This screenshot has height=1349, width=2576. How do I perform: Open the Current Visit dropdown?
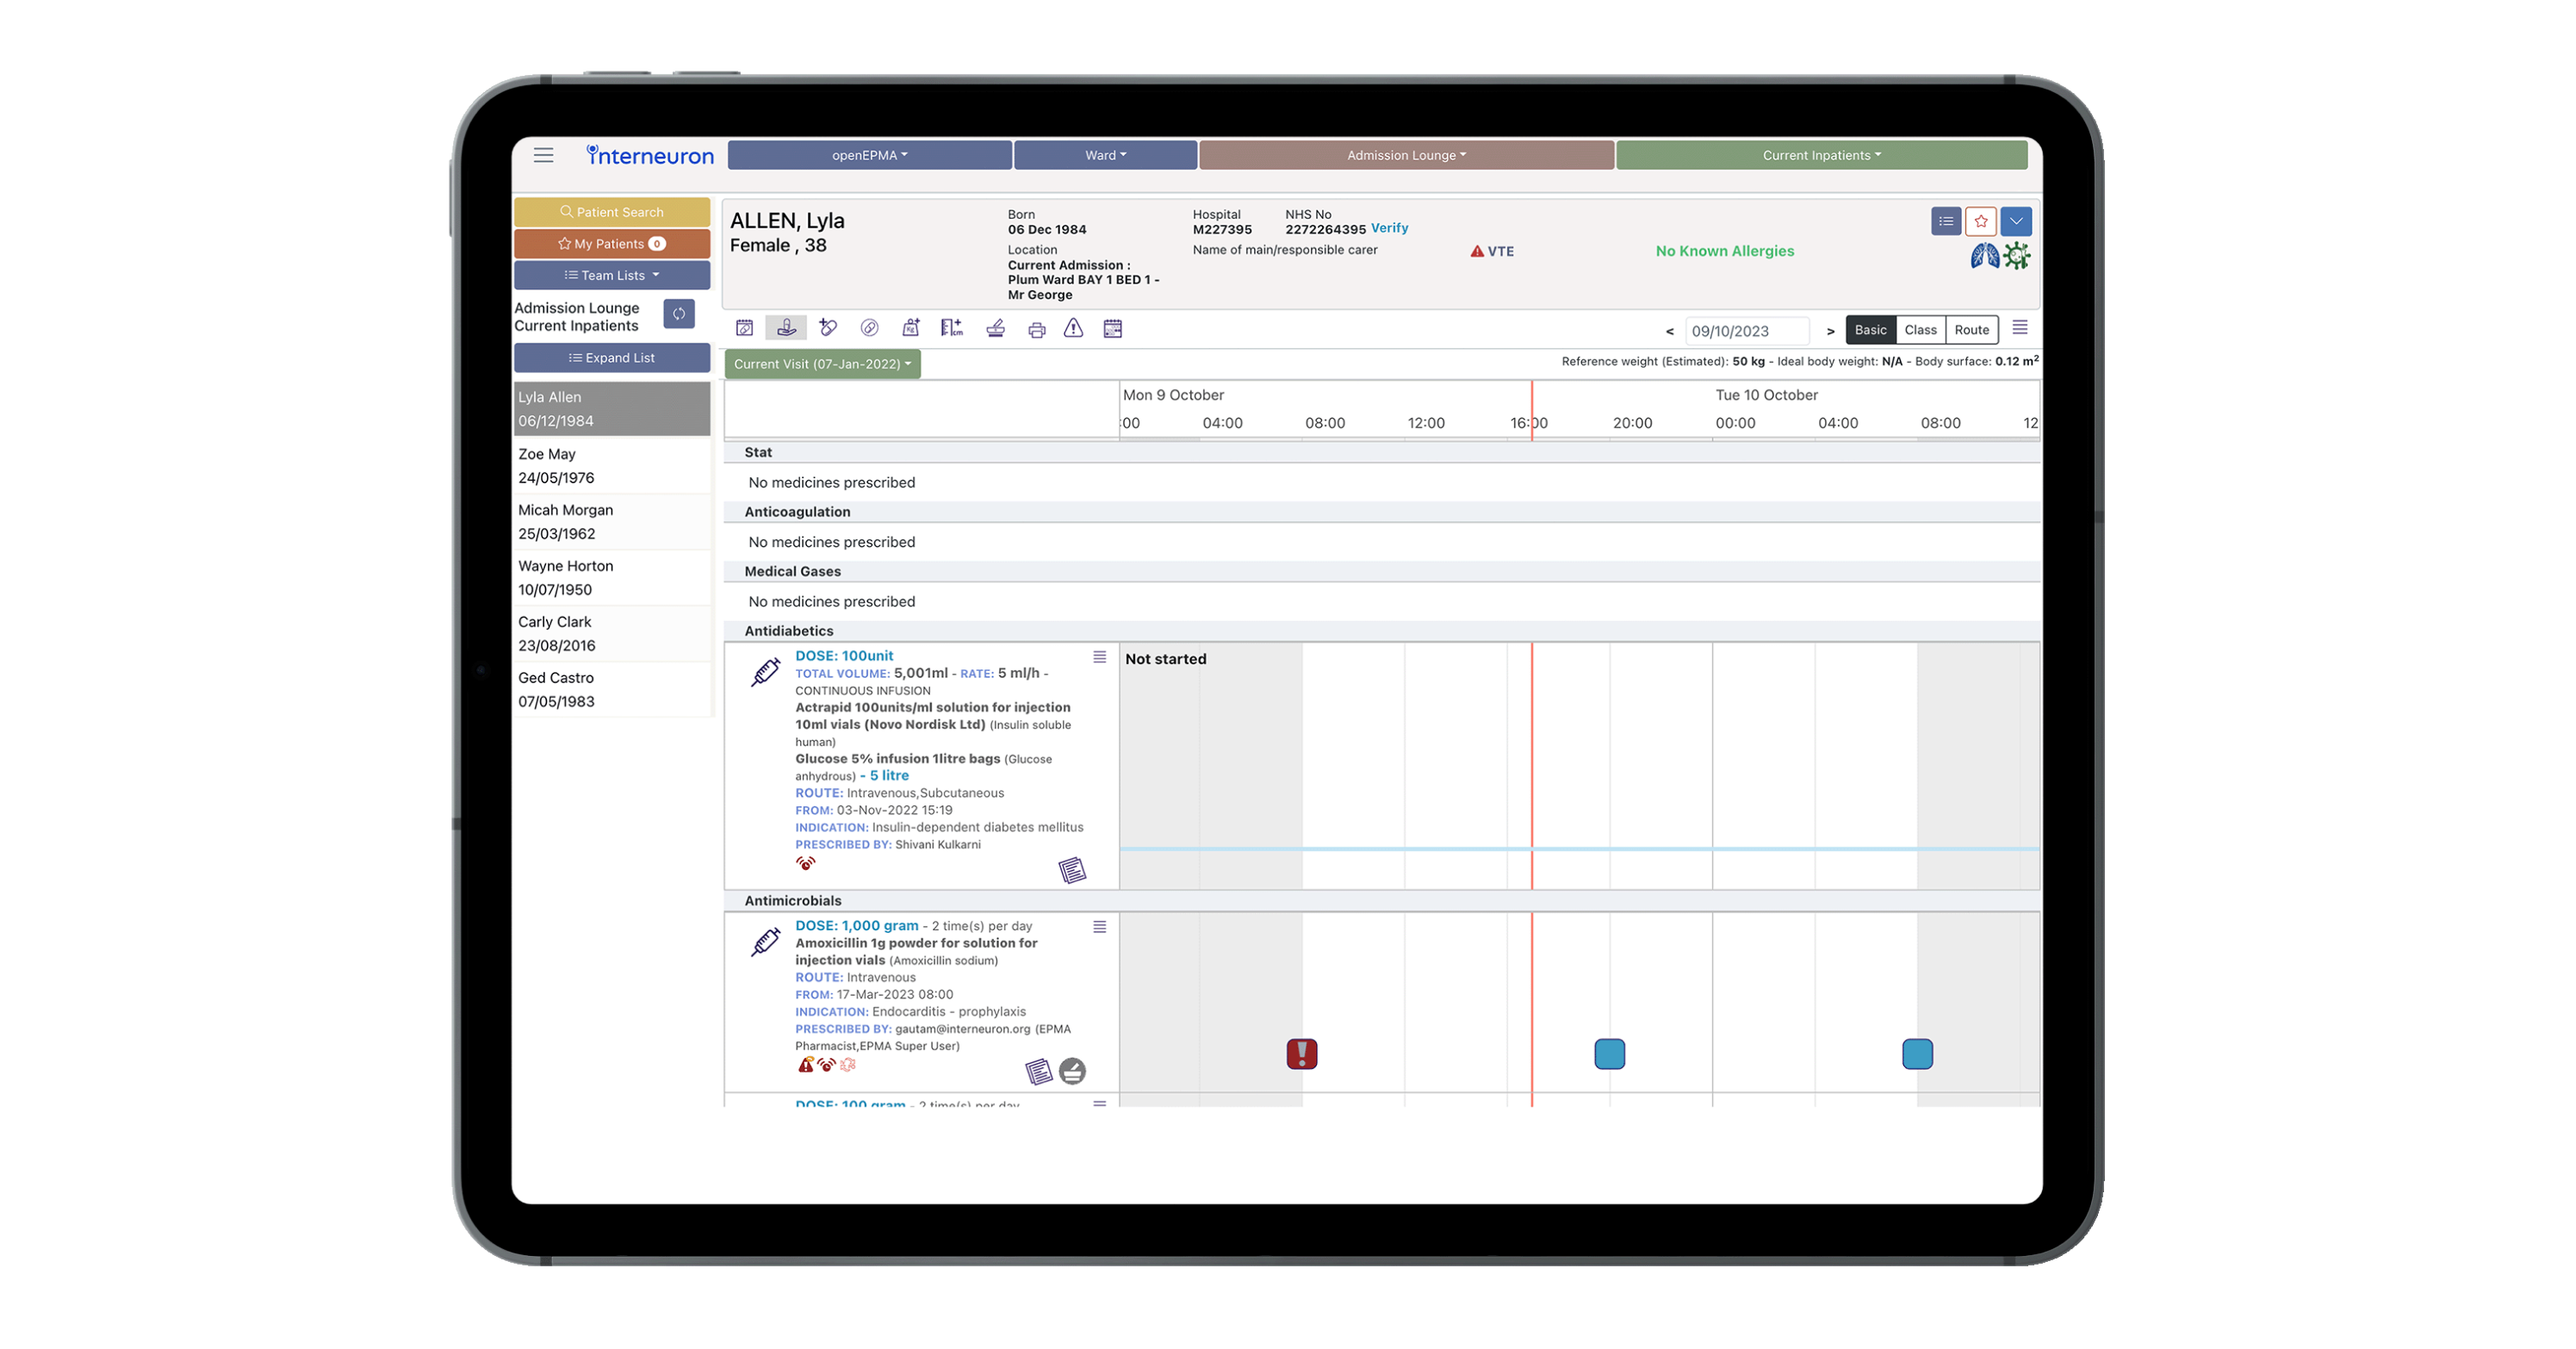click(x=822, y=364)
